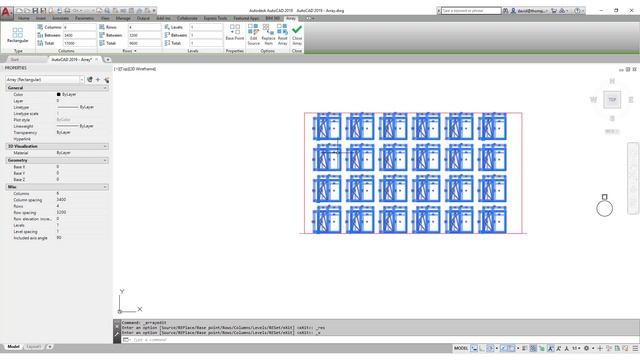
Task: Collapse the Misc section in Properties
Action: point(105,187)
